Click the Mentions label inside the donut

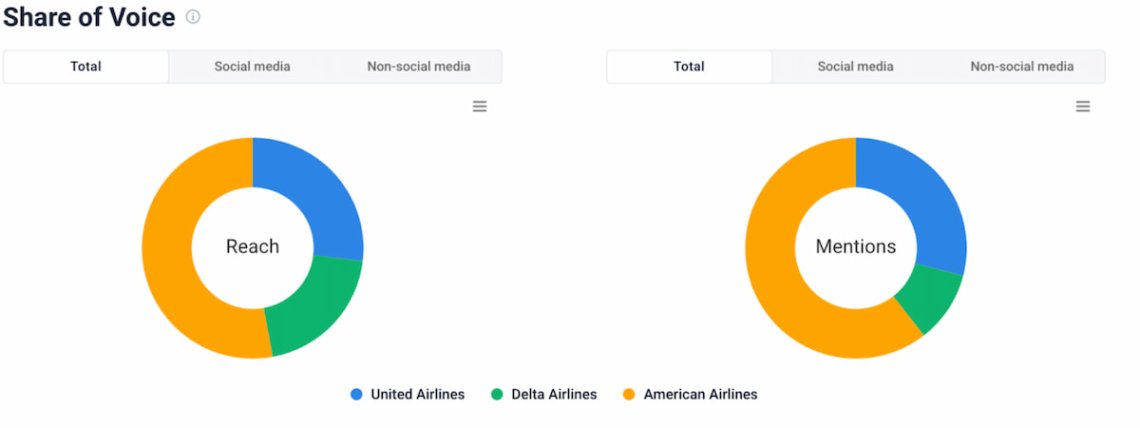pyautogui.click(x=856, y=246)
